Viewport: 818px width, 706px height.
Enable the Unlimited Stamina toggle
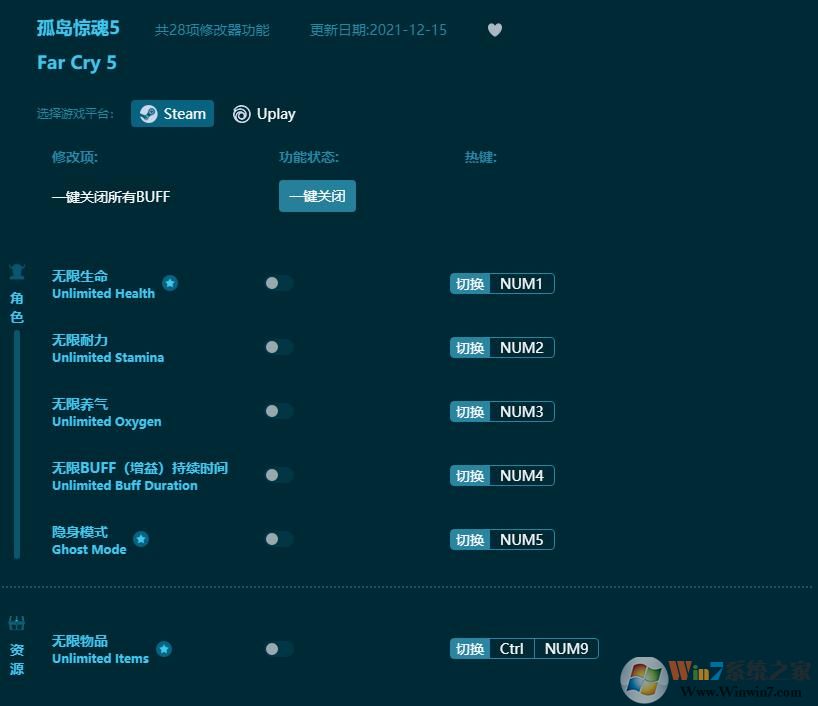click(278, 347)
